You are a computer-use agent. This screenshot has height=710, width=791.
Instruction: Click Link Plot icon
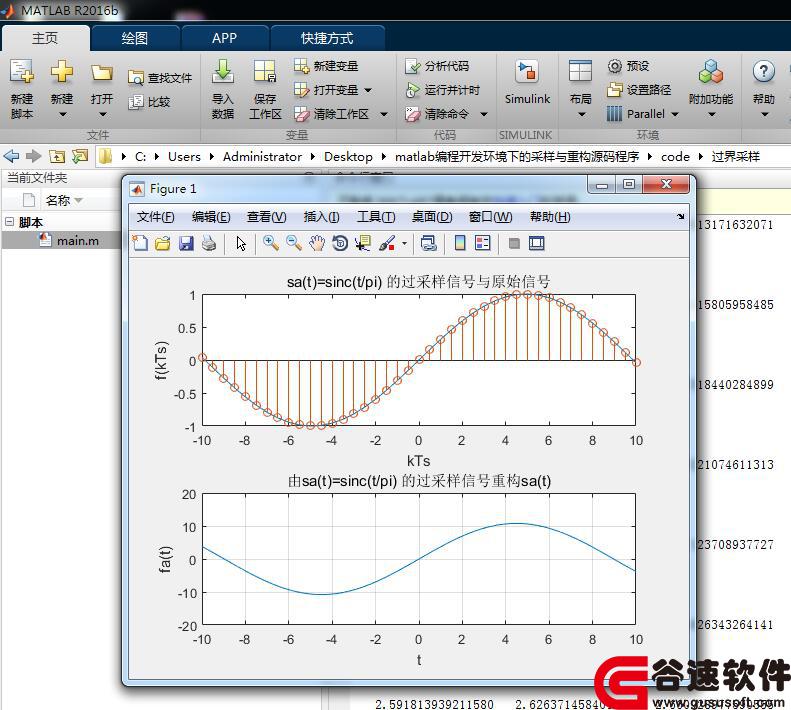click(x=428, y=243)
